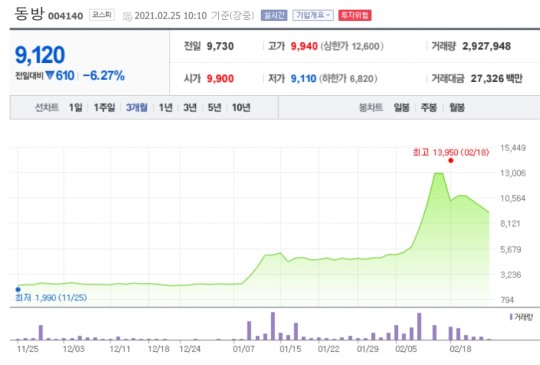540x365 pixels.
Task: Click the 15,449 price axis label
Action: (x=513, y=148)
